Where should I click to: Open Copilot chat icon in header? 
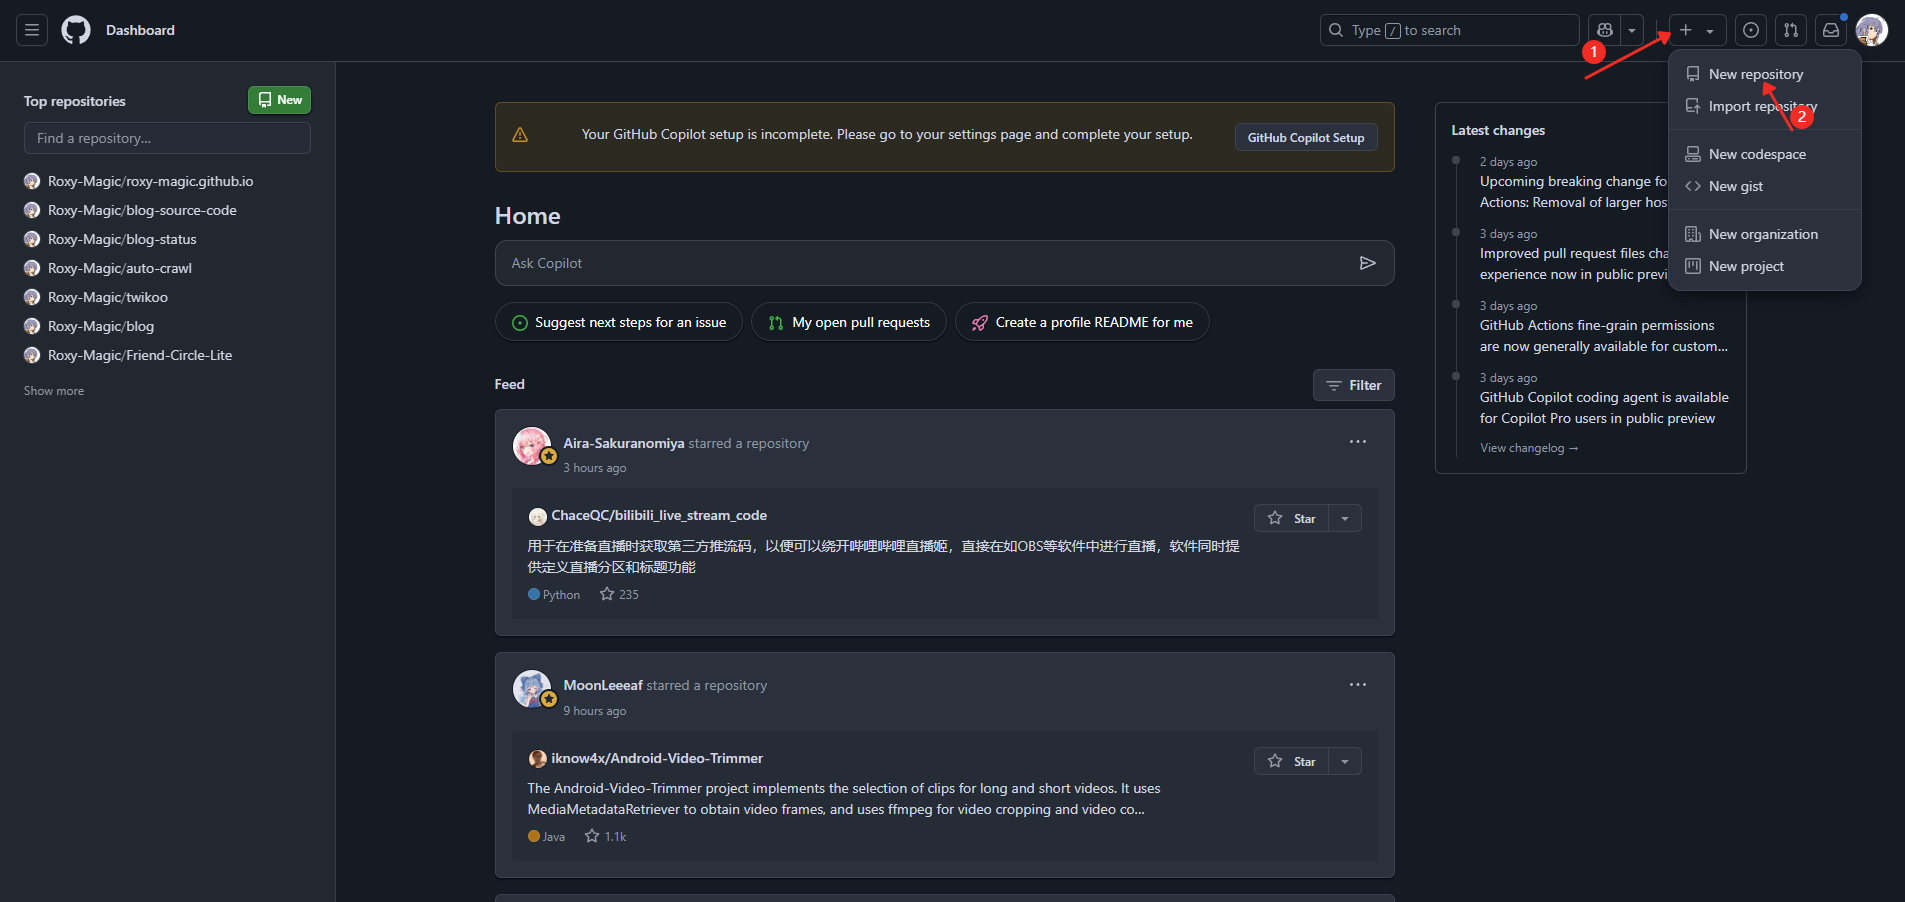pyautogui.click(x=1605, y=30)
